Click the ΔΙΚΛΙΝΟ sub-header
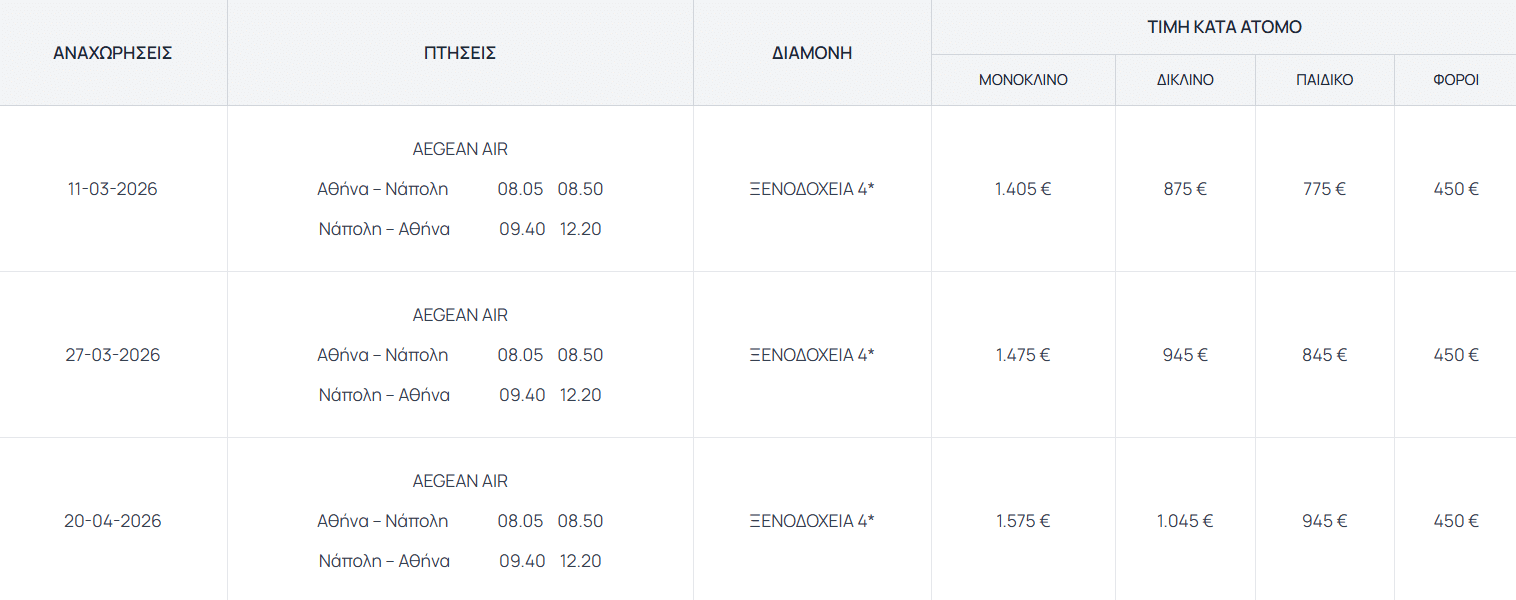 pos(1185,80)
